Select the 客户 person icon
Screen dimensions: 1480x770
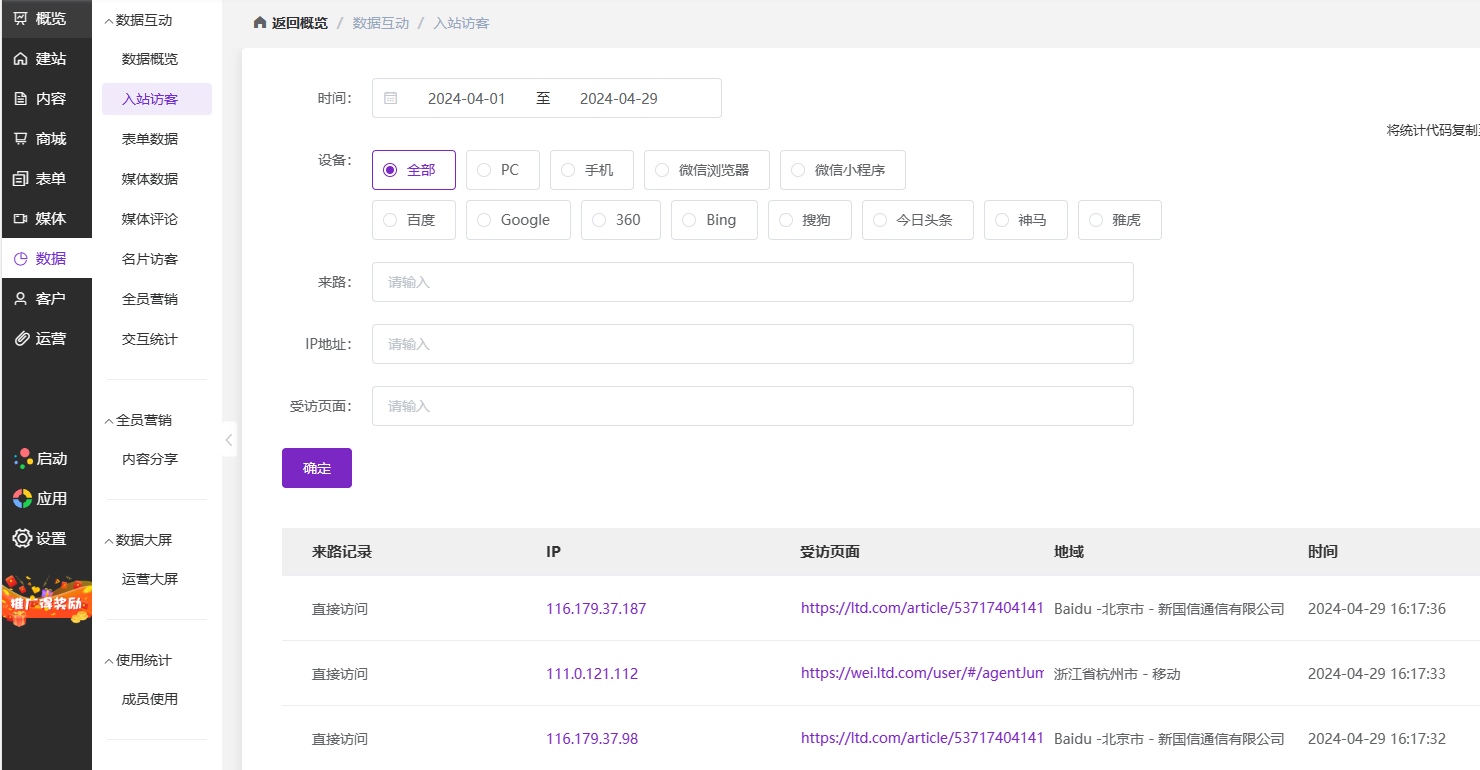(x=20, y=299)
